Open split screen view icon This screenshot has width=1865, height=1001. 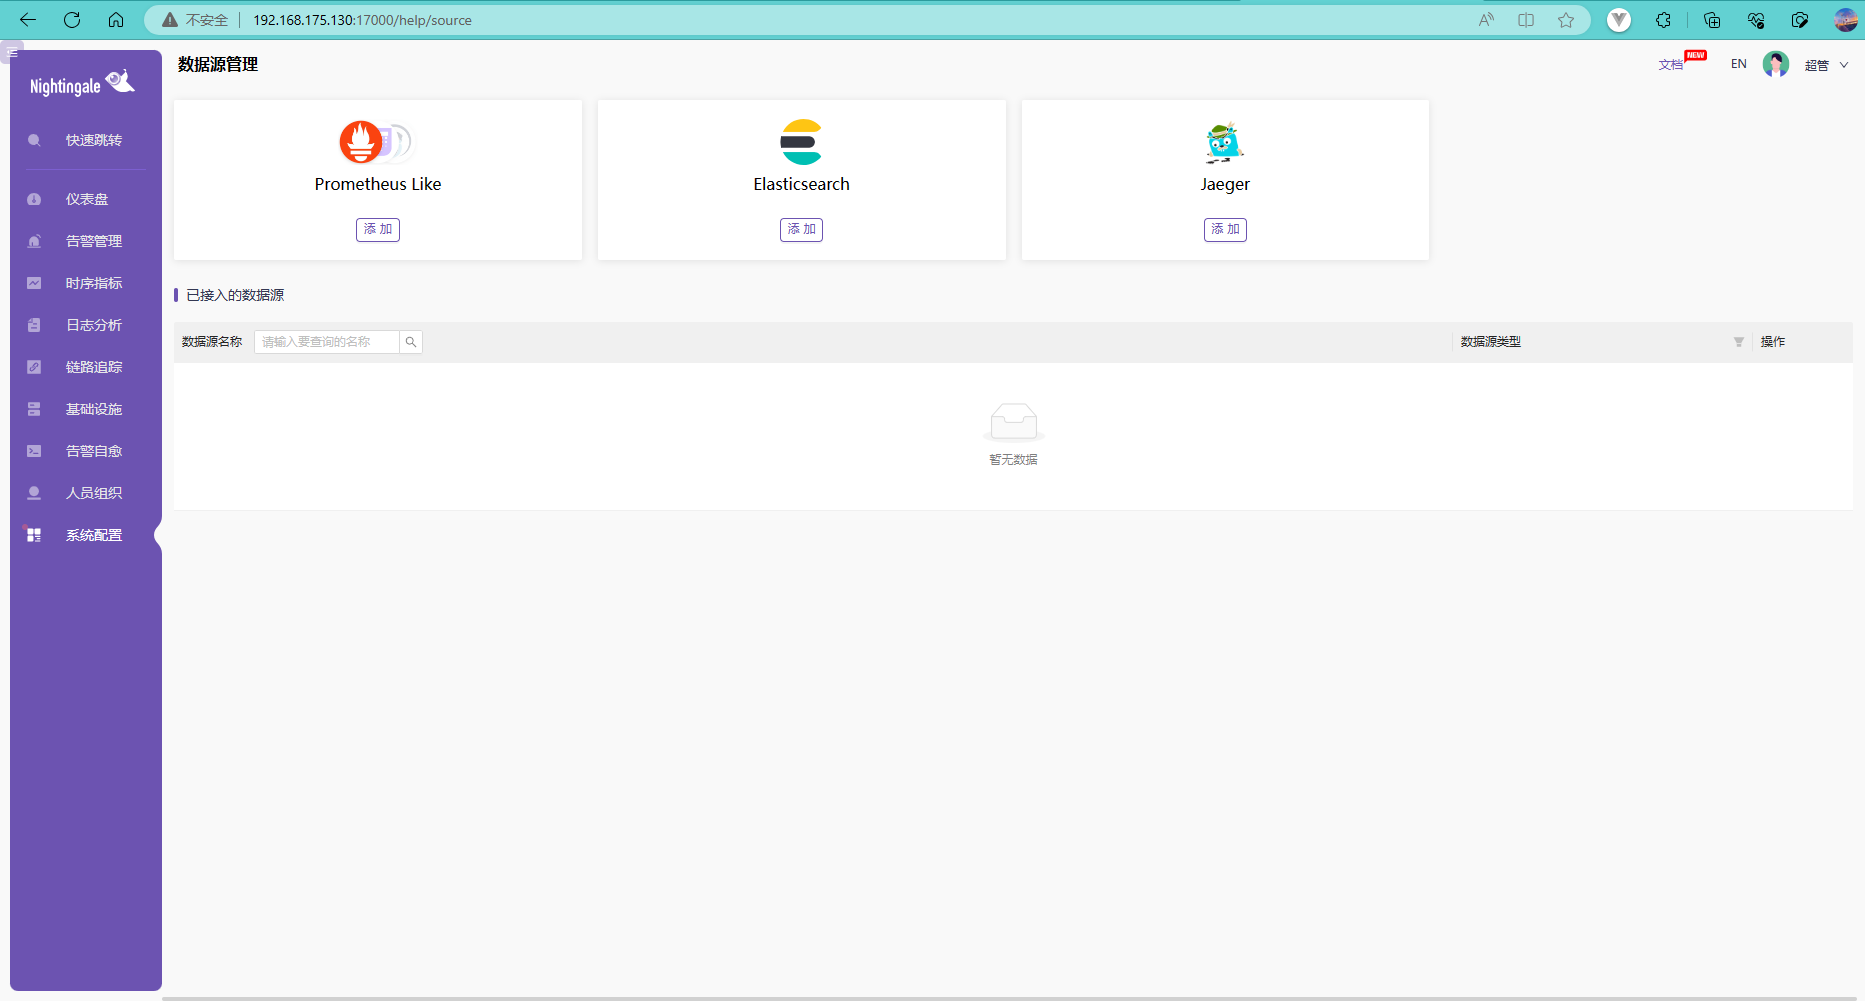[1526, 20]
